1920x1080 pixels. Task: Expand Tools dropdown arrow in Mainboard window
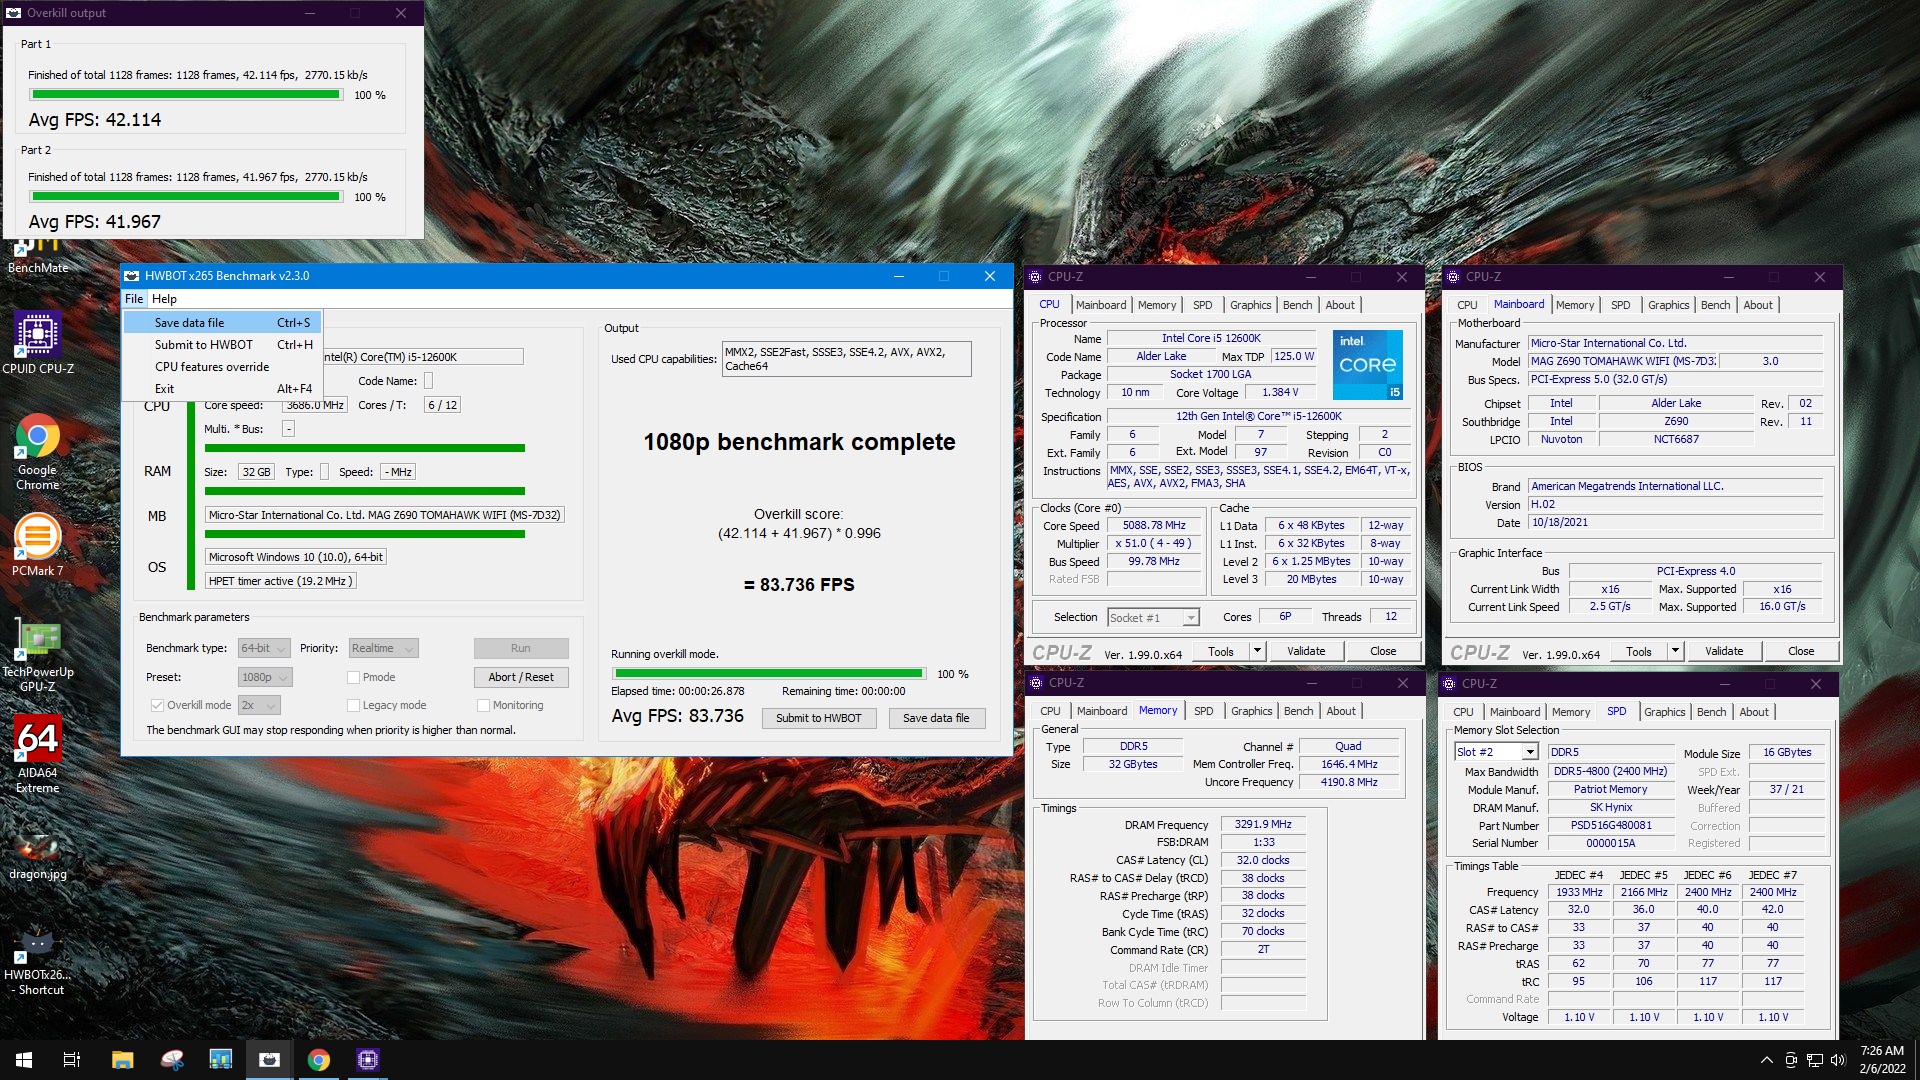[x=1675, y=651]
